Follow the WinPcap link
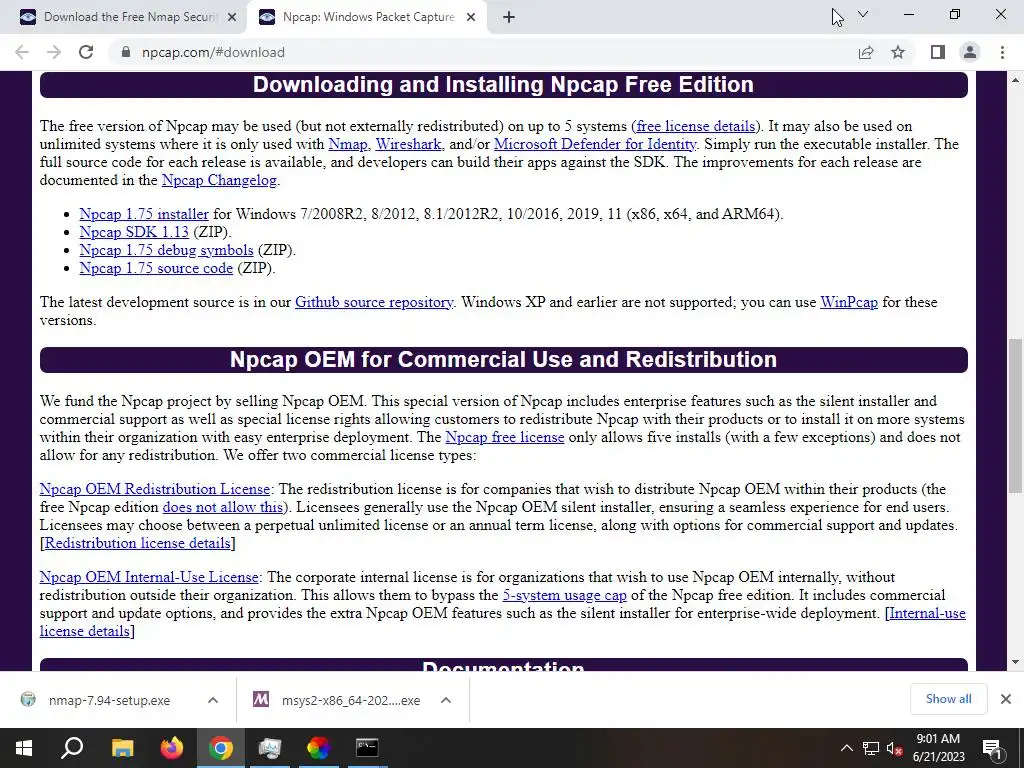 [849, 302]
